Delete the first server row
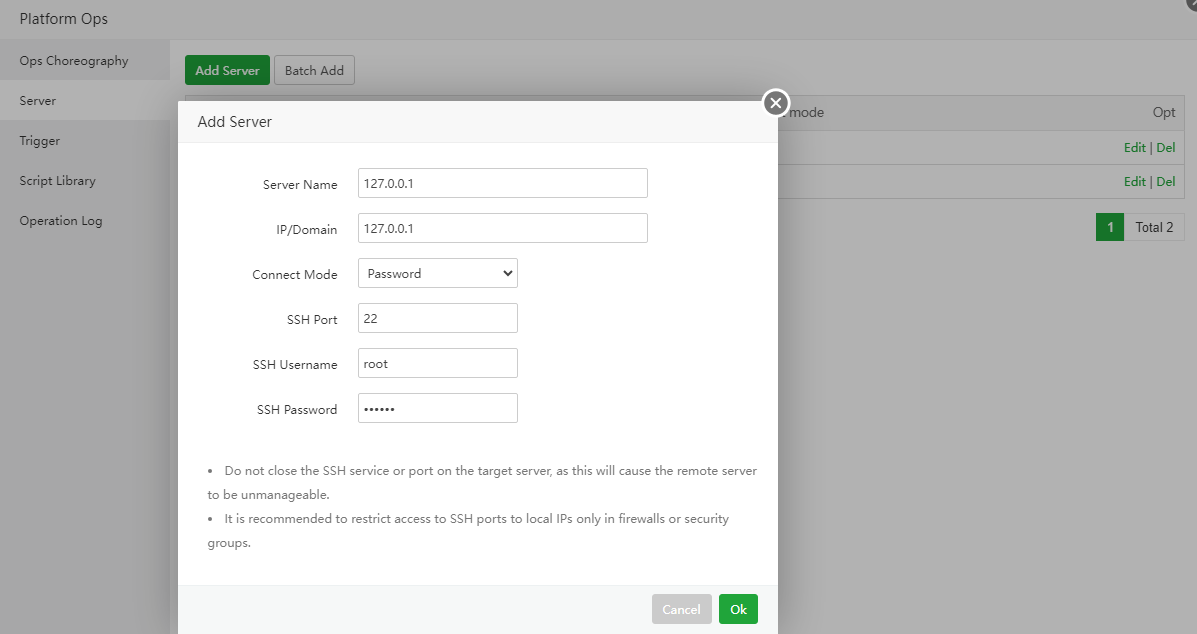 point(1166,148)
